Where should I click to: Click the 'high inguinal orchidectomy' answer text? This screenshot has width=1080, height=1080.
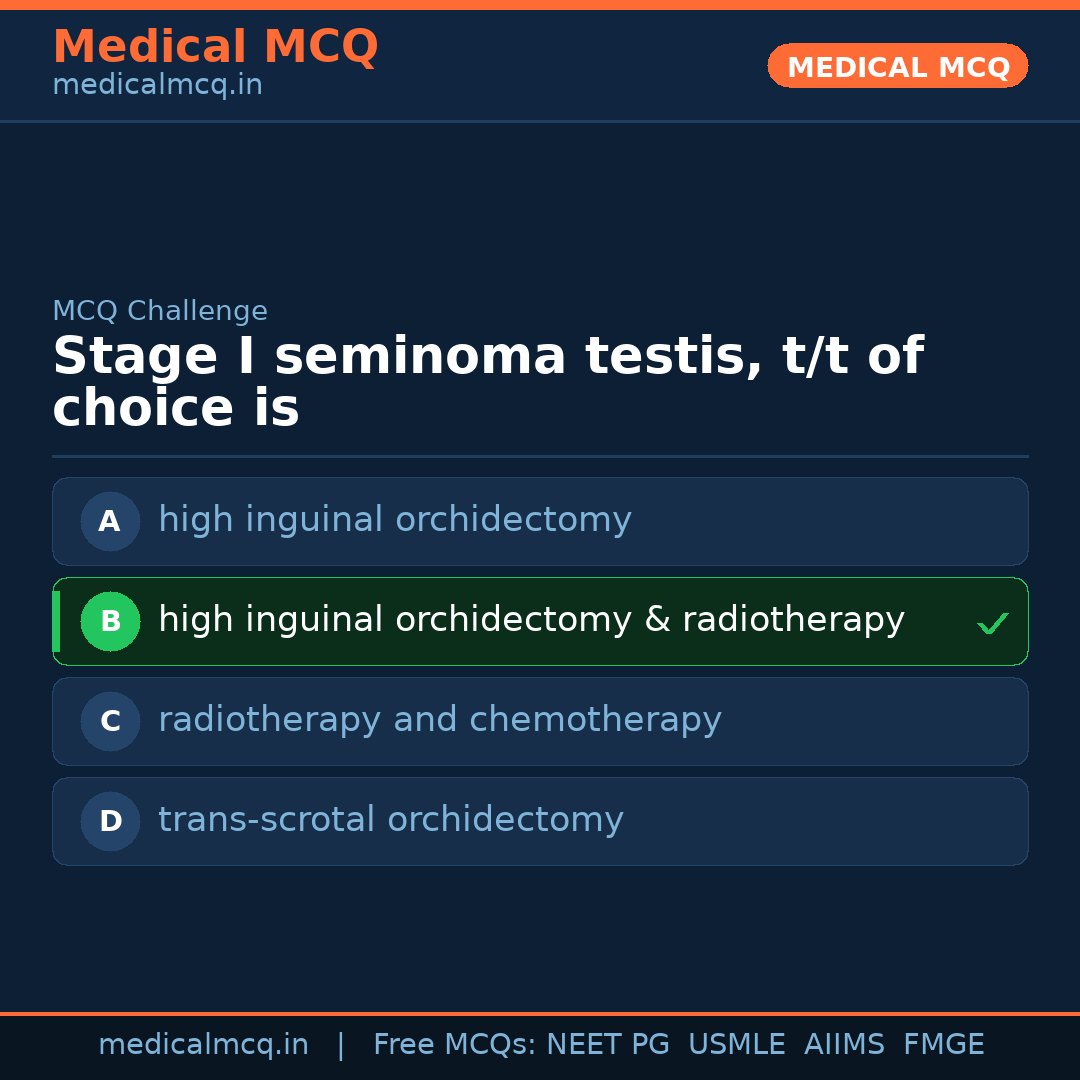point(394,520)
